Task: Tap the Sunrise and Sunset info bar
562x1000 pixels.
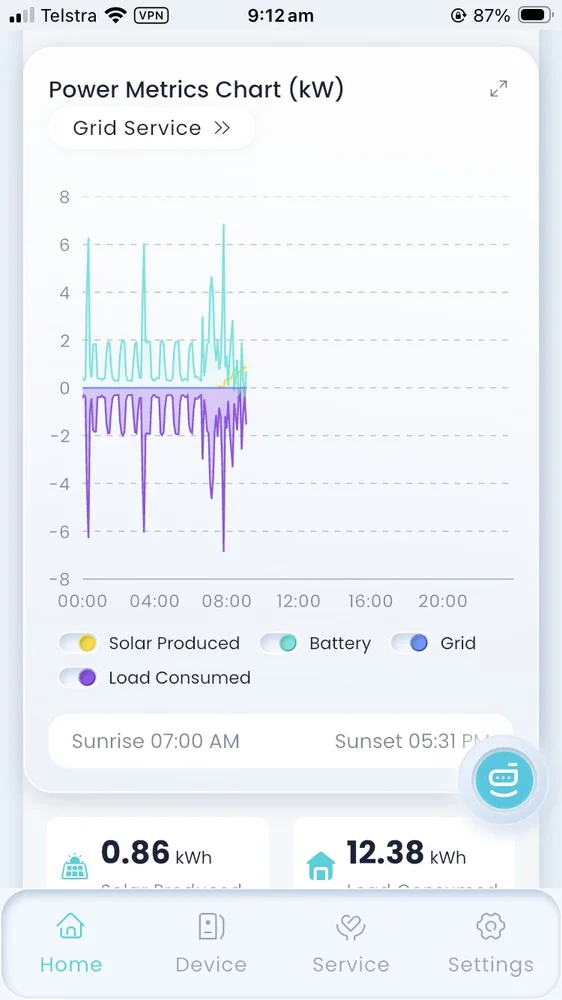Action: (x=281, y=741)
